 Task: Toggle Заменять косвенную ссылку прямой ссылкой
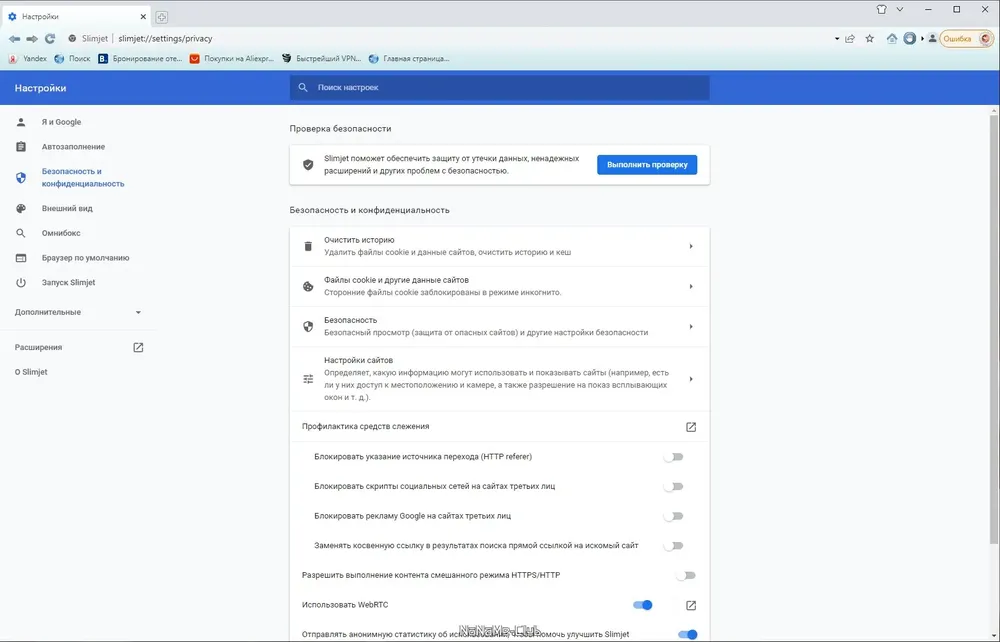click(673, 546)
